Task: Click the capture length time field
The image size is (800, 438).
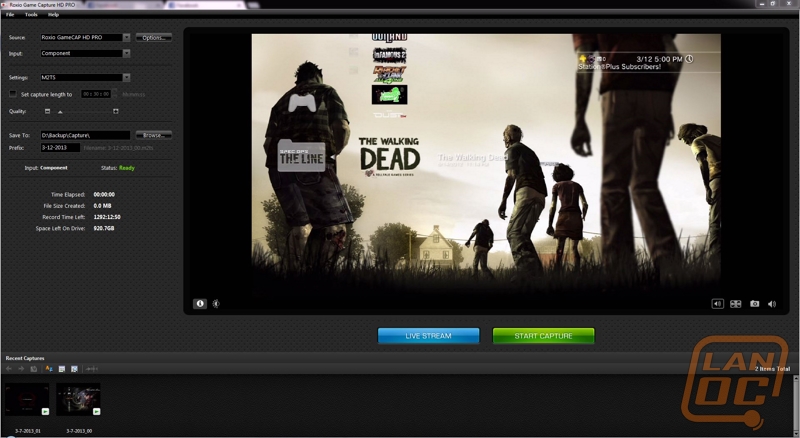Action: 96,94
